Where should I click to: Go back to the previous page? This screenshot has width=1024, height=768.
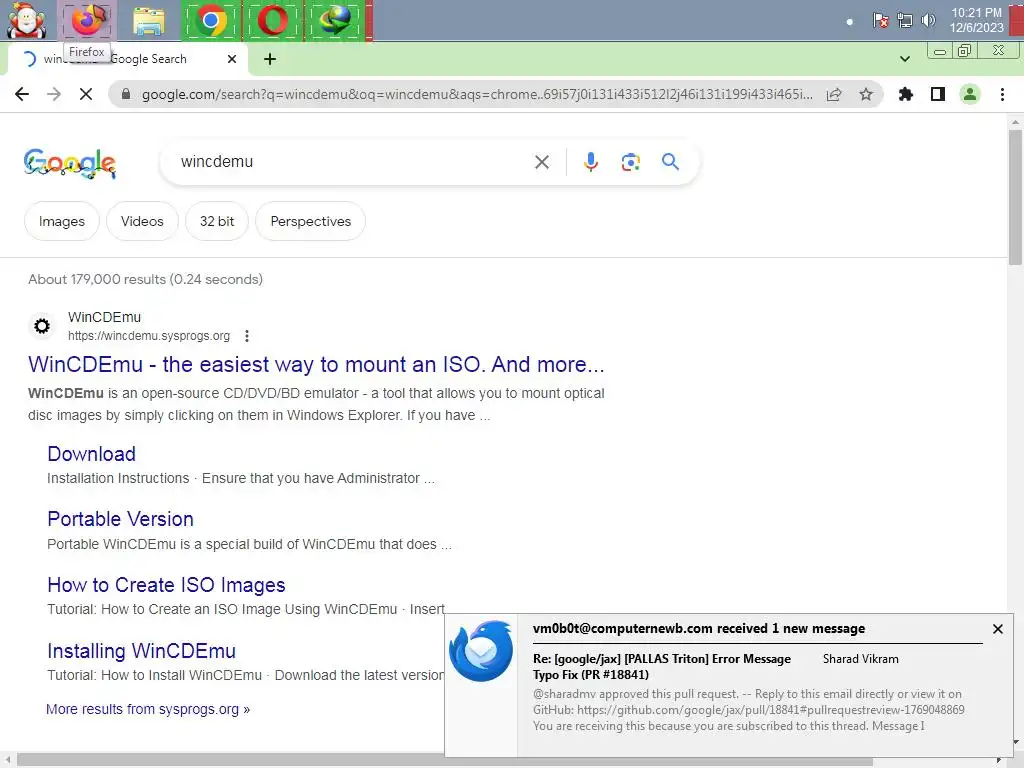(x=22, y=95)
